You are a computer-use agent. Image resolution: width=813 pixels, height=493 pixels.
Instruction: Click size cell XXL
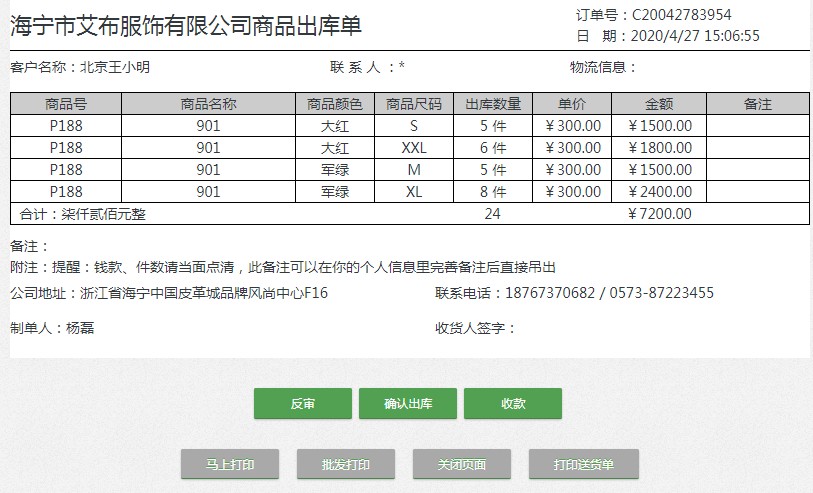coord(414,148)
